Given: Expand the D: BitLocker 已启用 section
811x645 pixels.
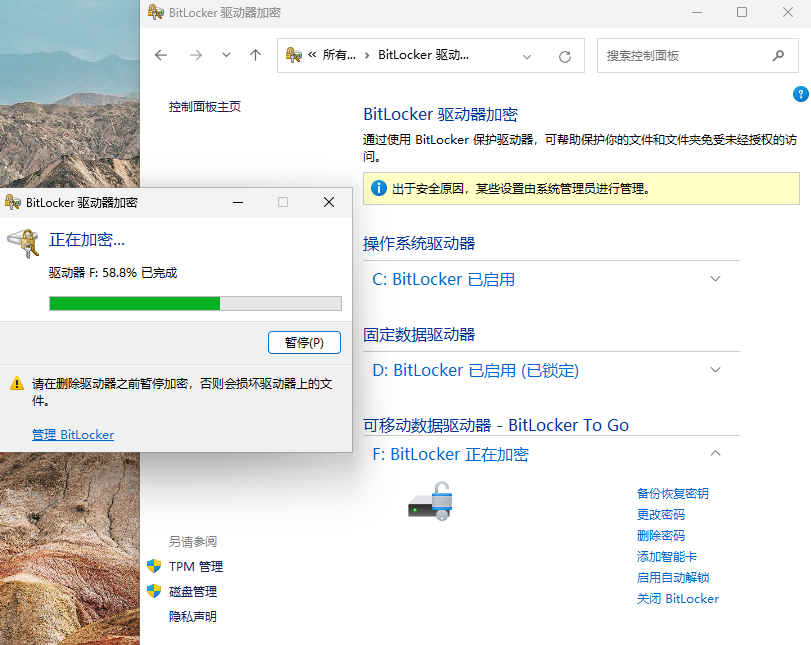Looking at the screenshot, I should coord(715,369).
